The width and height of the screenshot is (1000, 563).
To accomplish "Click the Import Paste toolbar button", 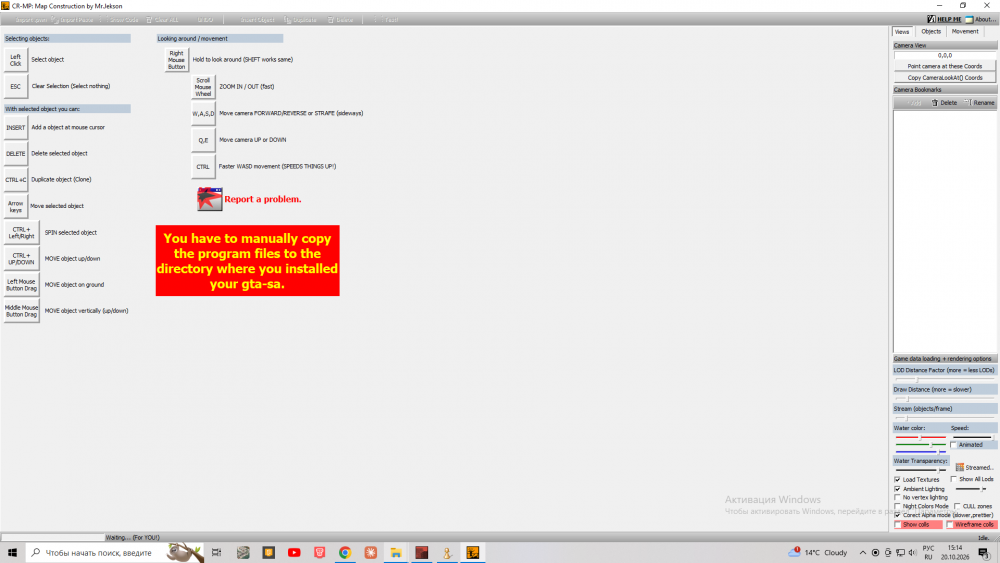I will [x=72, y=20].
